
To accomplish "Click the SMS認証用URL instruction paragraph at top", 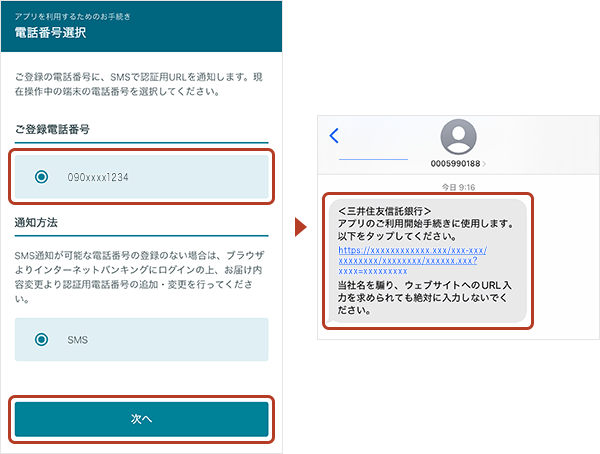I will click(x=140, y=84).
